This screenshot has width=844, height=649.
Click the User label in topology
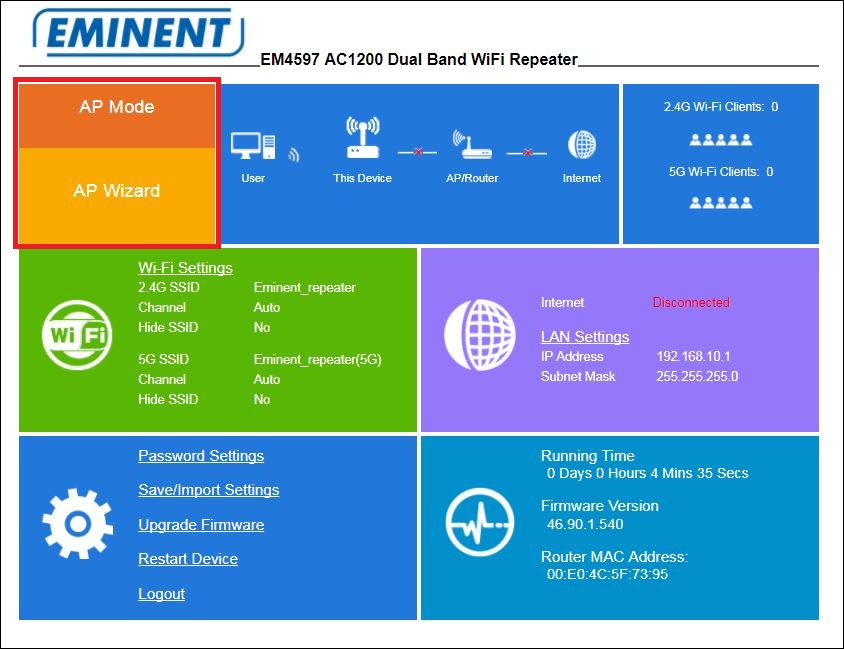(253, 178)
